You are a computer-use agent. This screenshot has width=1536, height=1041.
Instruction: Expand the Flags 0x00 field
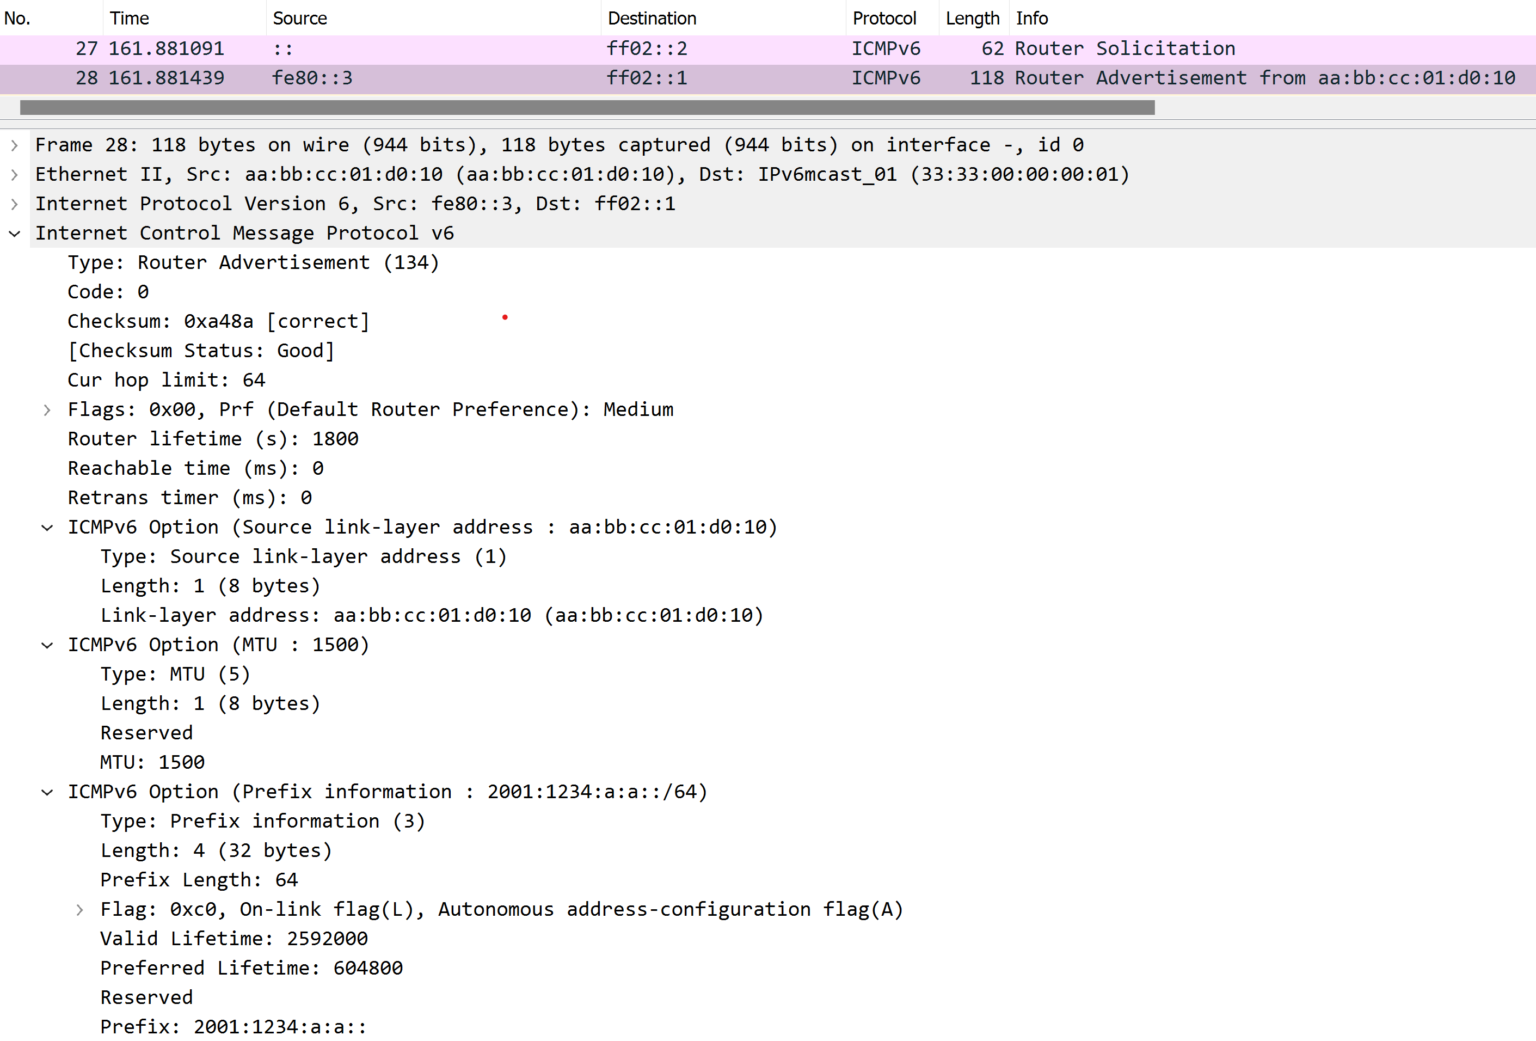(x=47, y=410)
